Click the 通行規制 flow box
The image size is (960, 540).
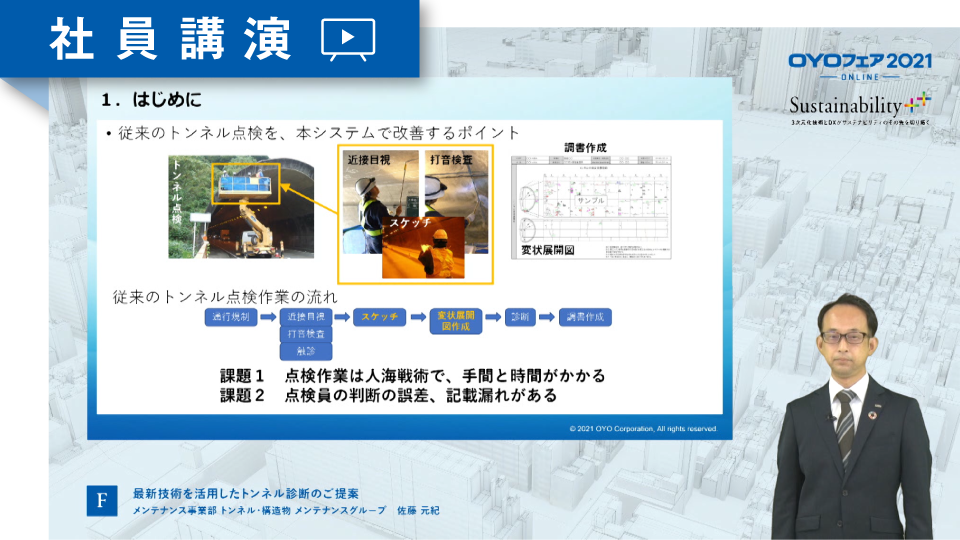(x=231, y=317)
